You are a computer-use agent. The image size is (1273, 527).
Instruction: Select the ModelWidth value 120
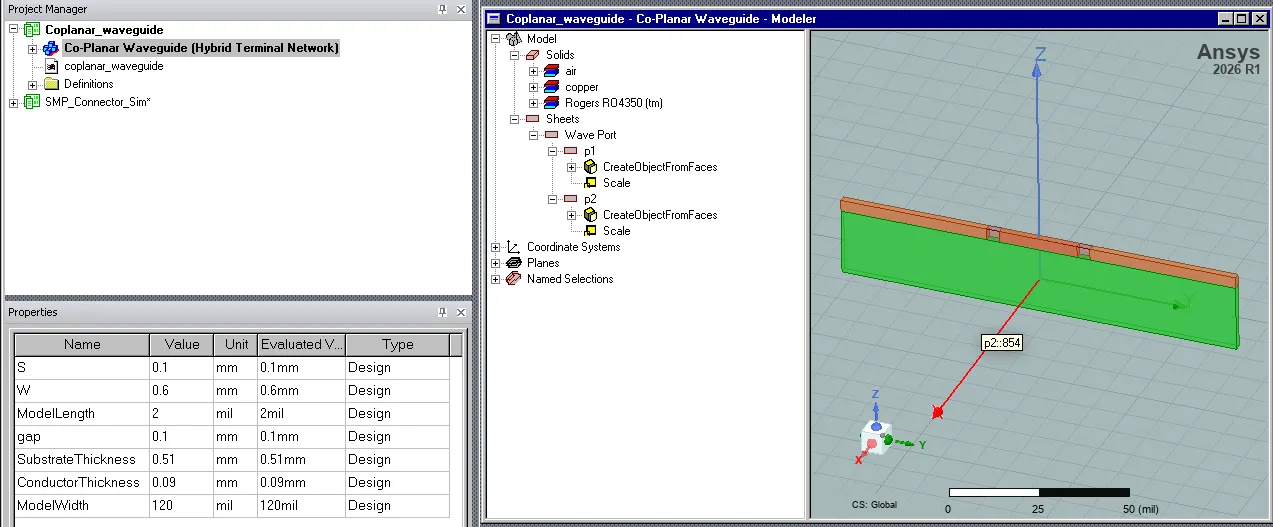pyautogui.click(x=182, y=505)
